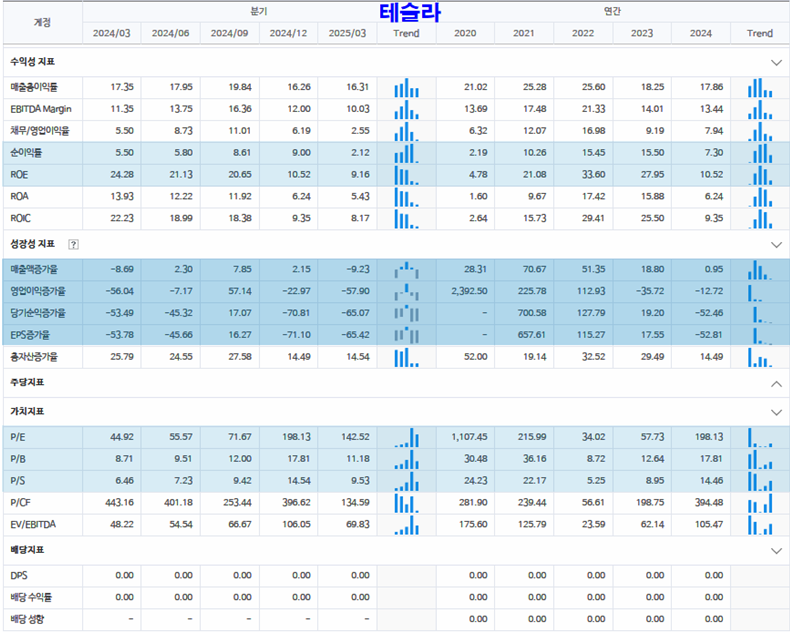Click the help icon beside 성장성 지표
Screen dimensions: 790x632
coord(73,244)
